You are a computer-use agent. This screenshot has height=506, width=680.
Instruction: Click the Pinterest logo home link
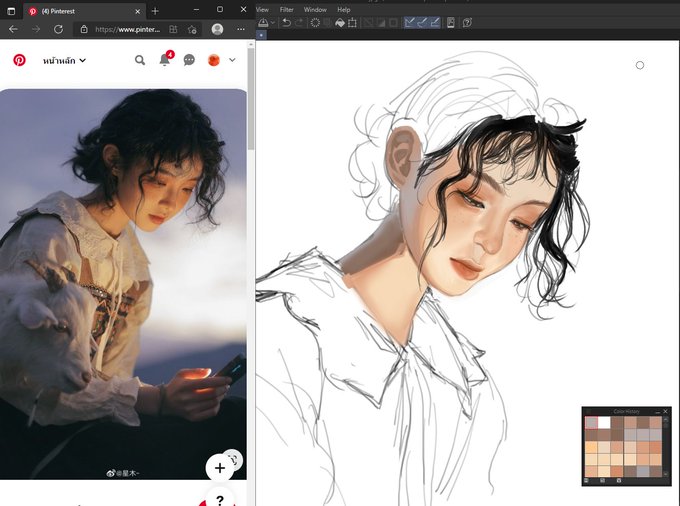click(19, 60)
